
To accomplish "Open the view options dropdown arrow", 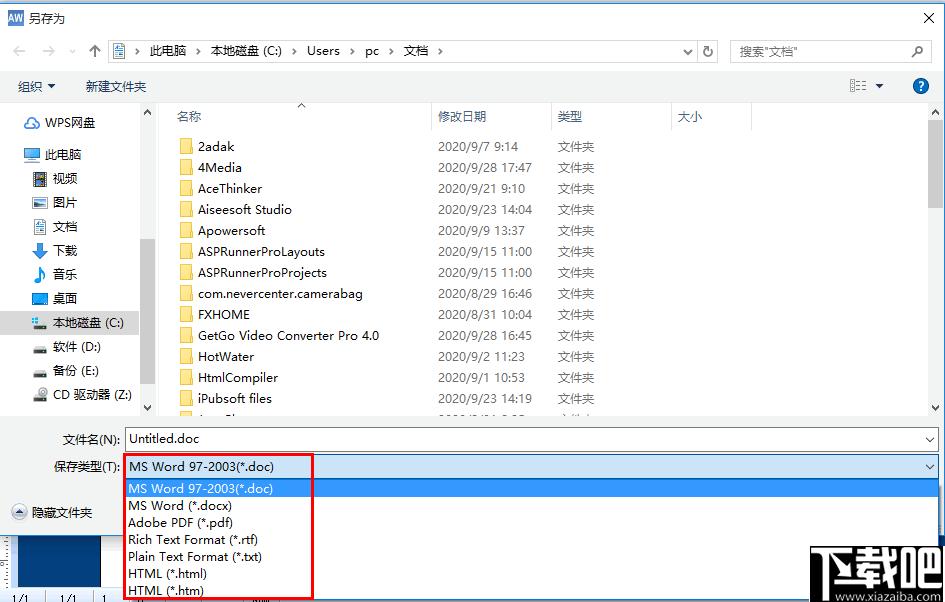I will click(x=879, y=86).
